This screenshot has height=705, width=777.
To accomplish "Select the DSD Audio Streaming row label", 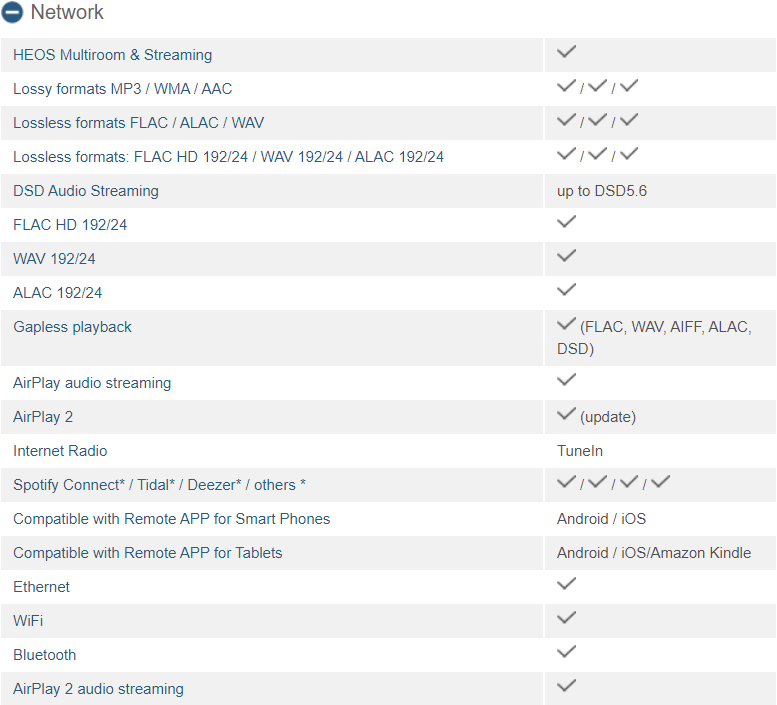I will [86, 191].
